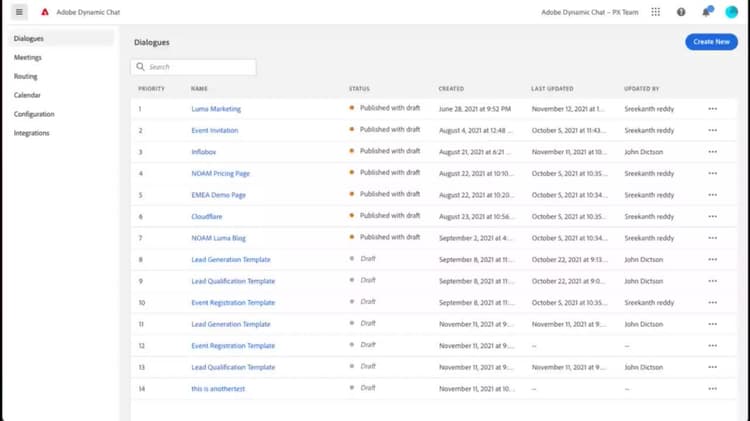Image resolution: width=750 pixels, height=421 pixels.
Task: Open Configuration in the sidebar
Action: (34, 114)
